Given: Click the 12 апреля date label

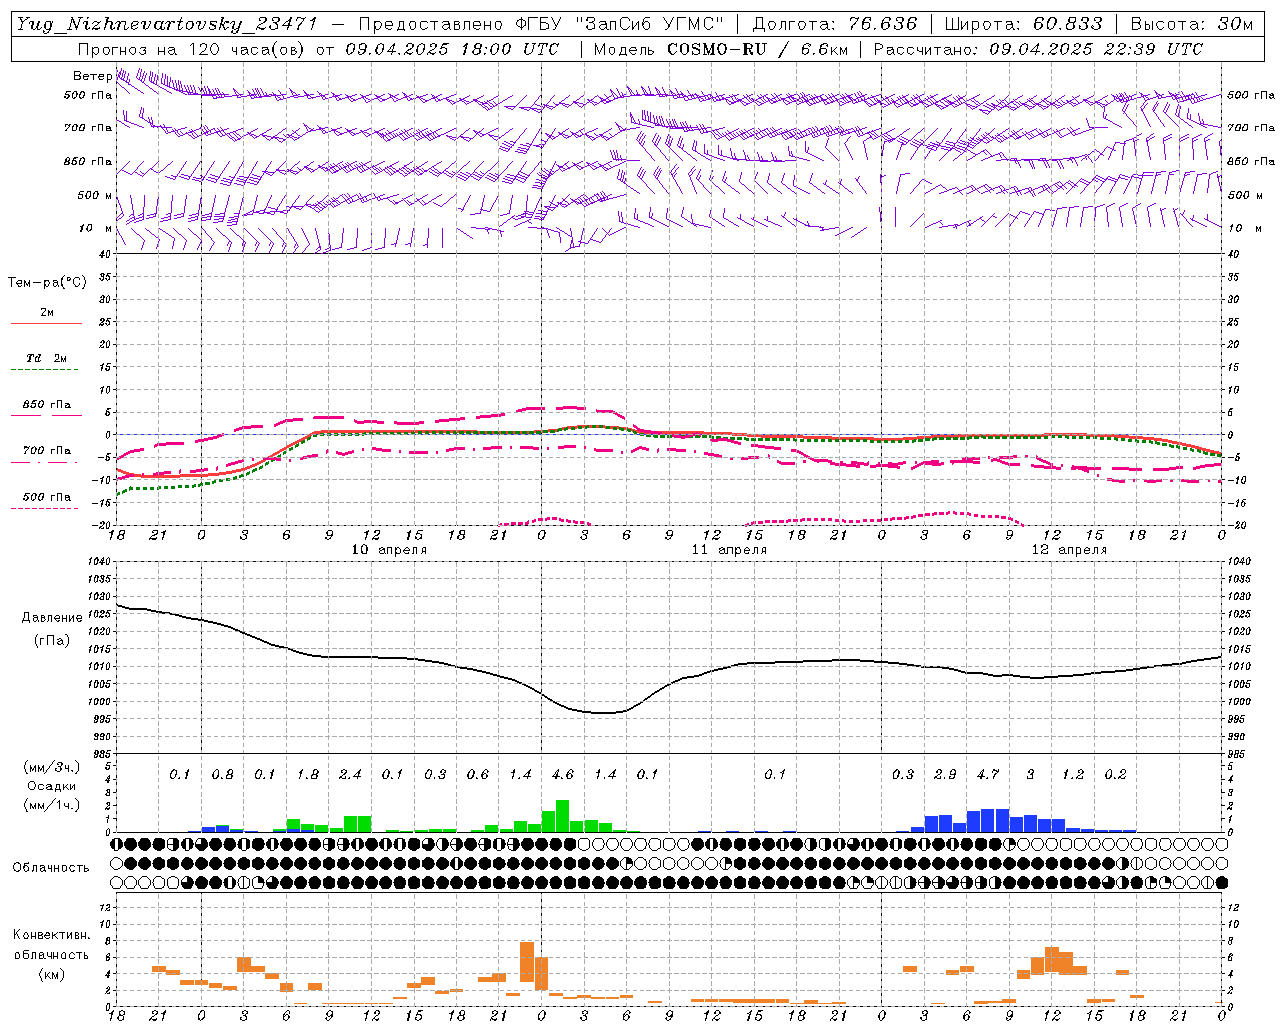Looking at the screenshot, I should pyautogui.click(x=1069, y=550).
